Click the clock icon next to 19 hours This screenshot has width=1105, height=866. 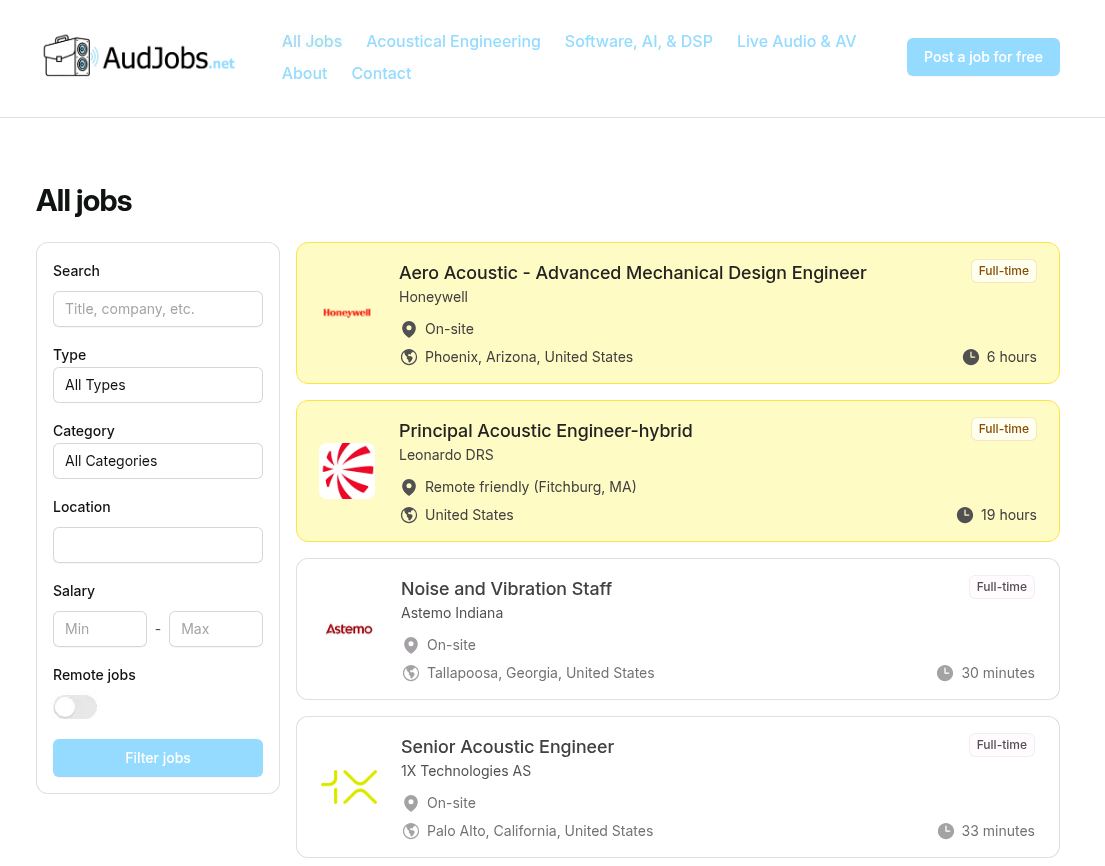click(965, 515)
